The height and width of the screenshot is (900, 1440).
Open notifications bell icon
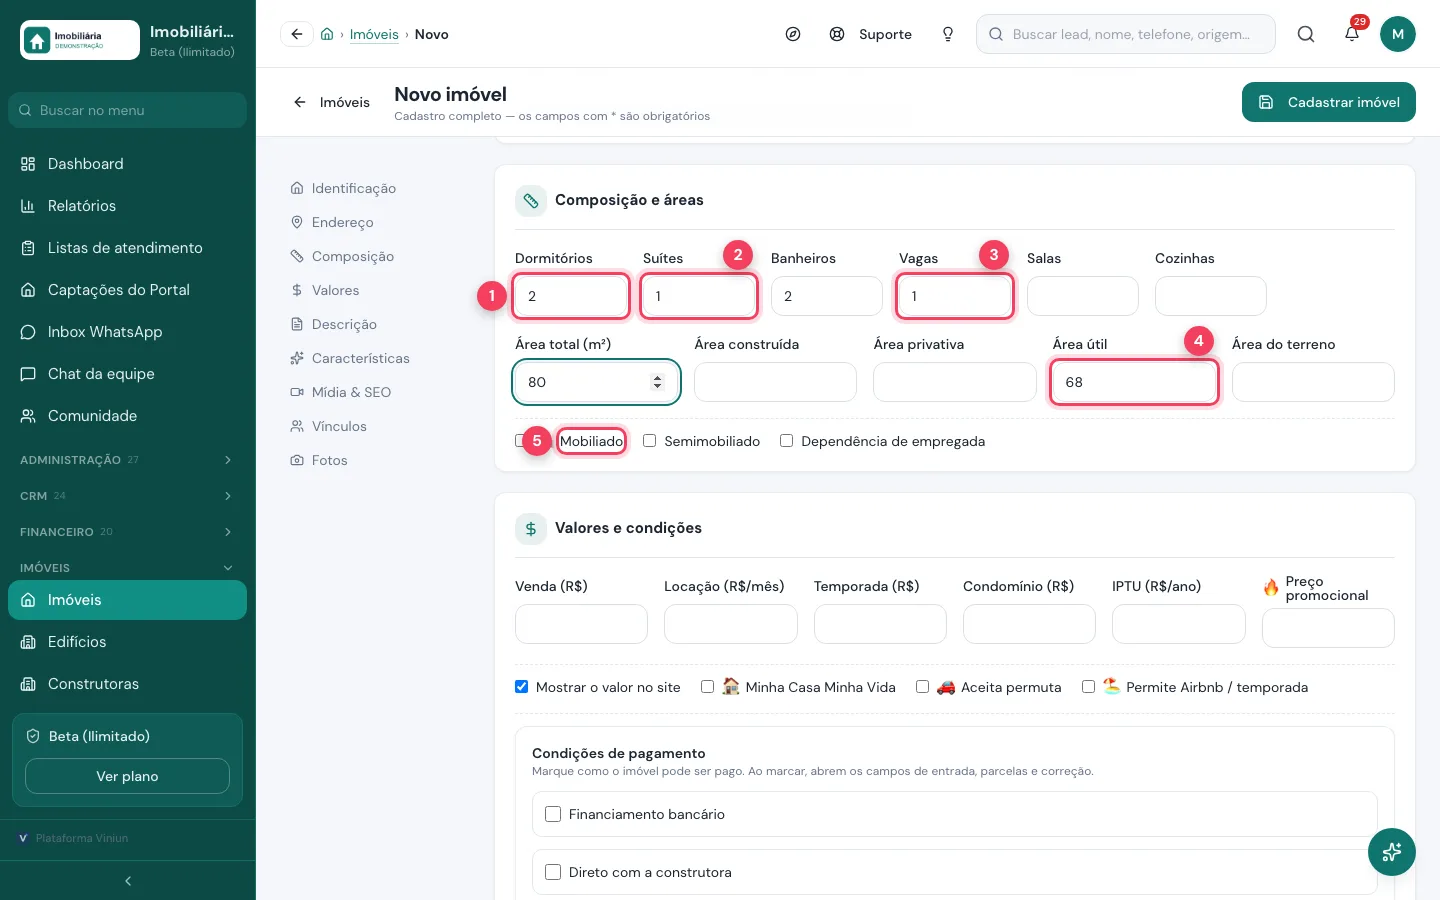pyautogui.click(x=1352, y=34)
